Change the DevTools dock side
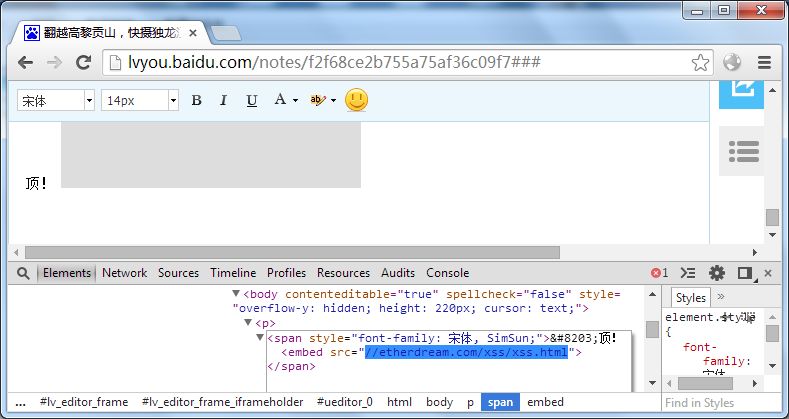 click(745, 273)
